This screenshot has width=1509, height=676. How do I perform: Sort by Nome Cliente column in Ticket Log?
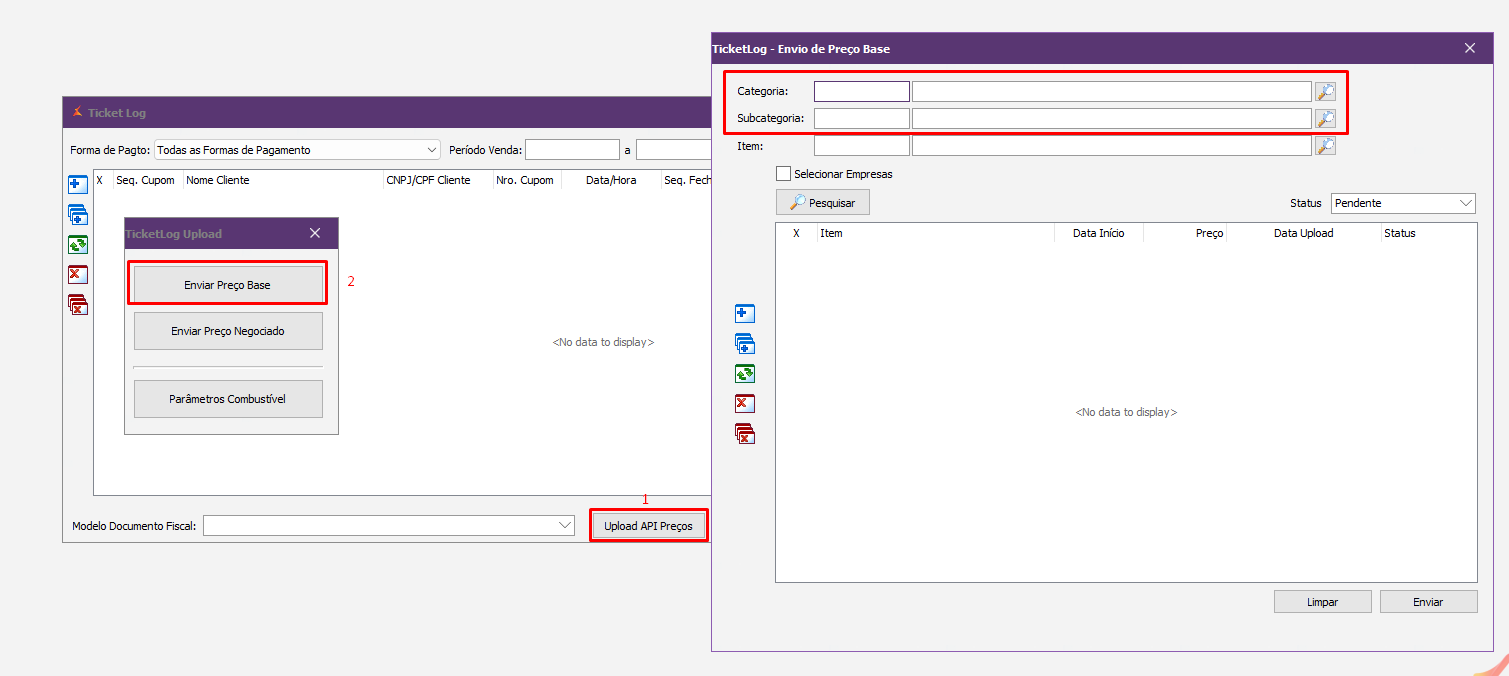(283, 181)
